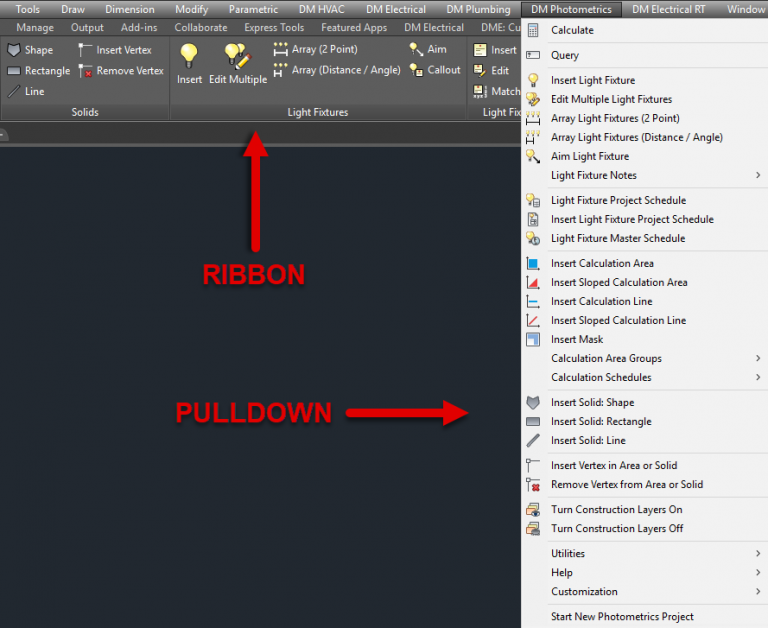Switch to the Featured Apps ribbon tab
The image size is (768, 628).
pos(354,28)
